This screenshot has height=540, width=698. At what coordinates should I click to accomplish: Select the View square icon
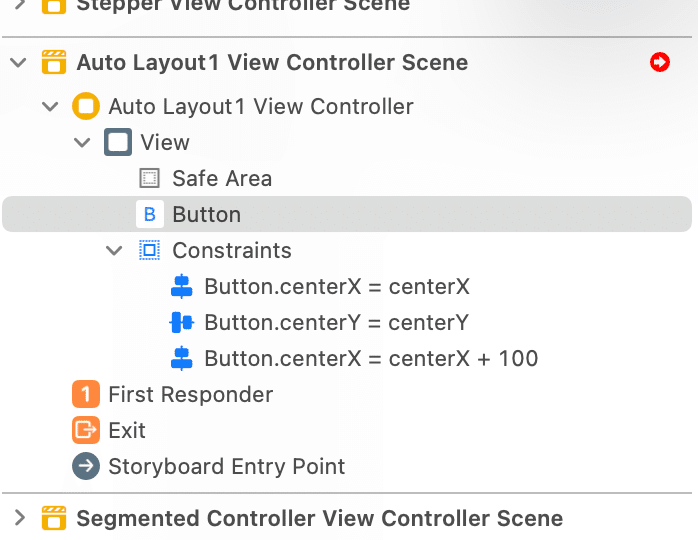tap(118, 142)
